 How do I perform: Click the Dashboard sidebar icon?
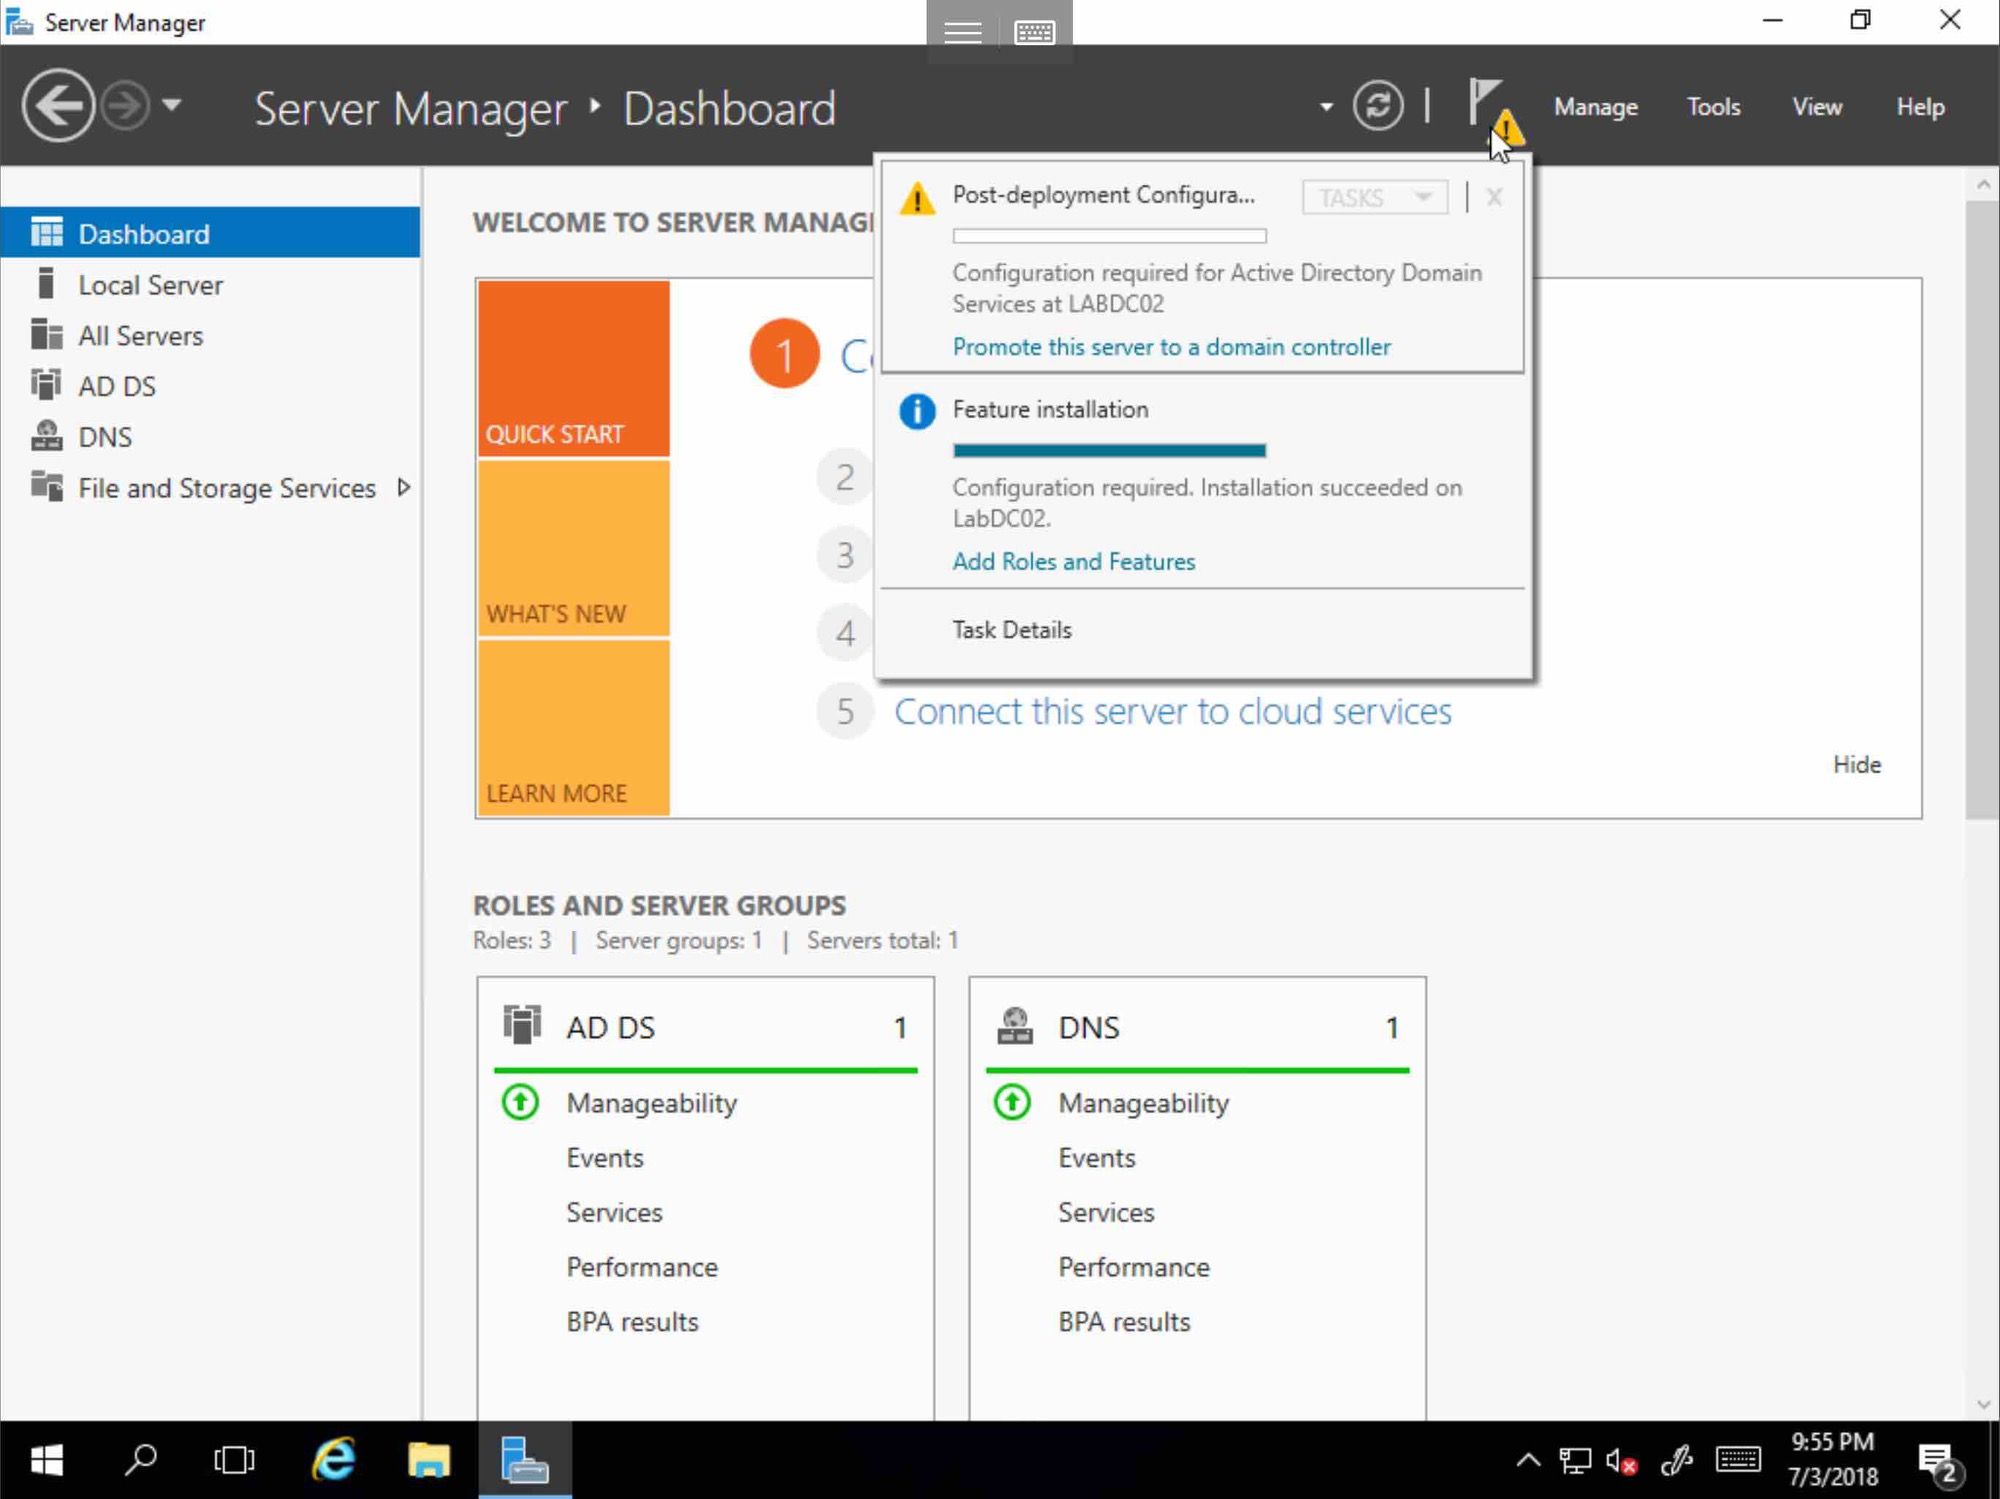pos(46,232)
